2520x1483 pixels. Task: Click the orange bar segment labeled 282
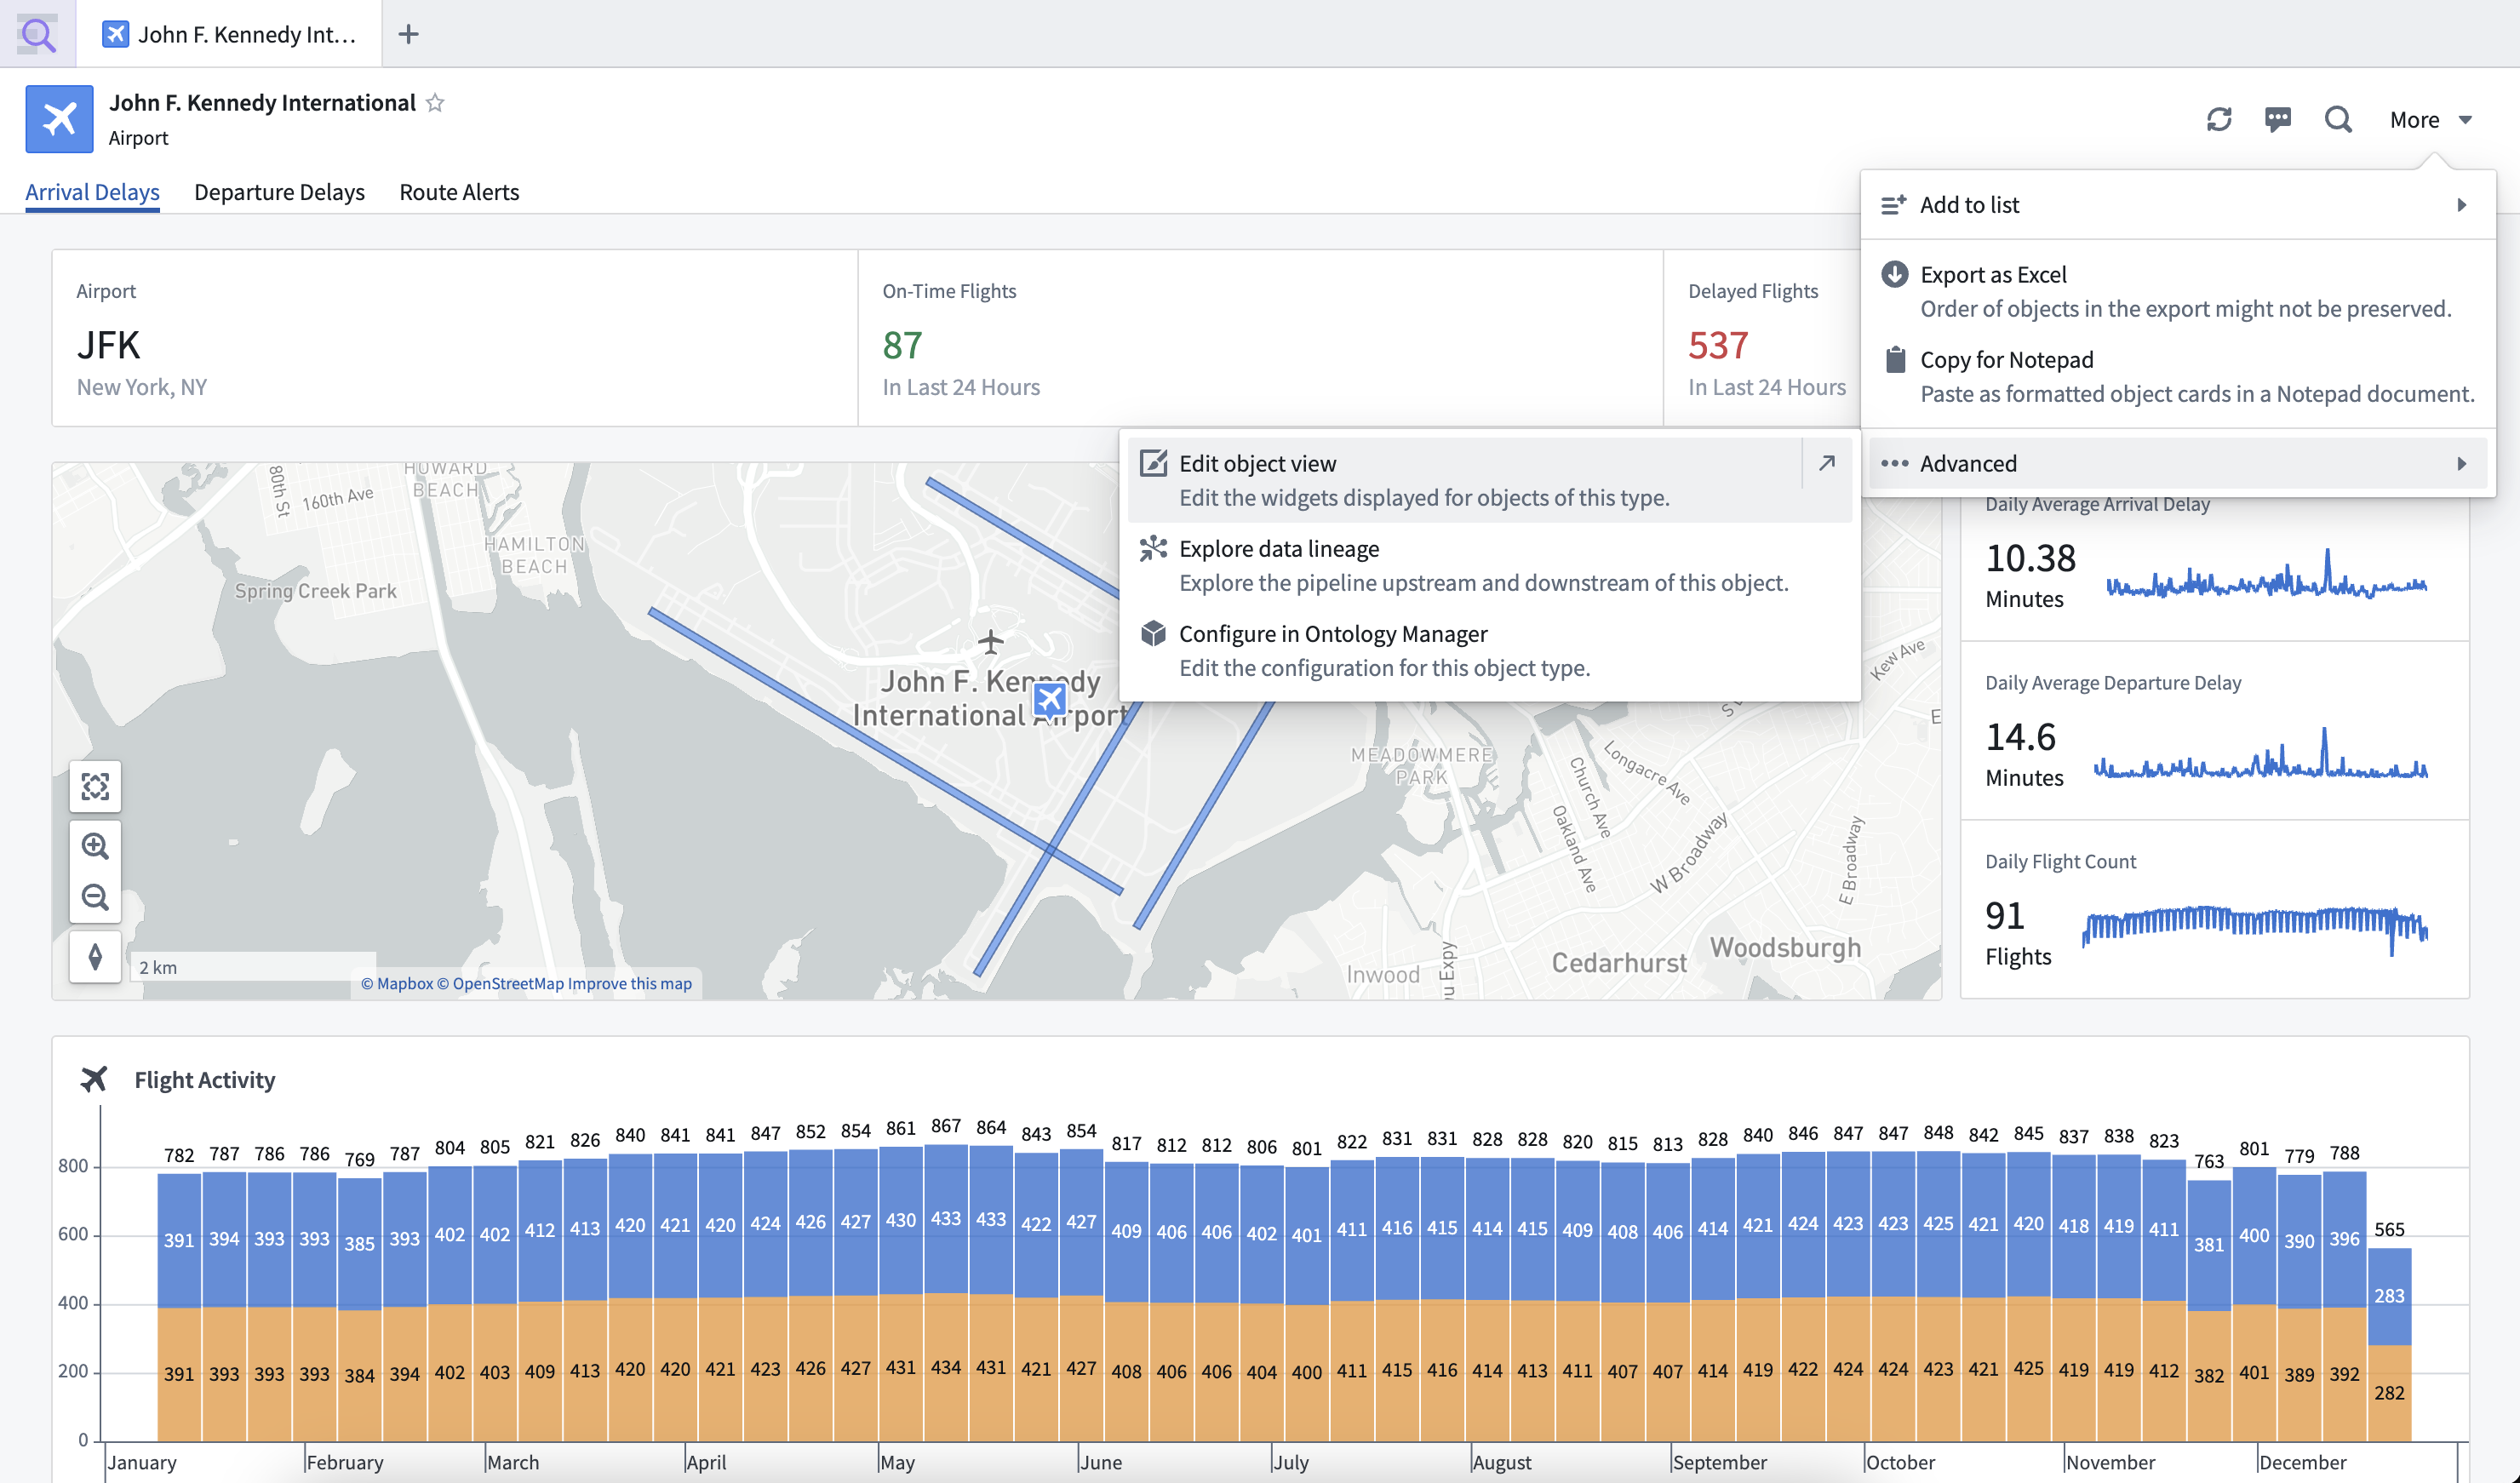click(x=2389, y=1392)
